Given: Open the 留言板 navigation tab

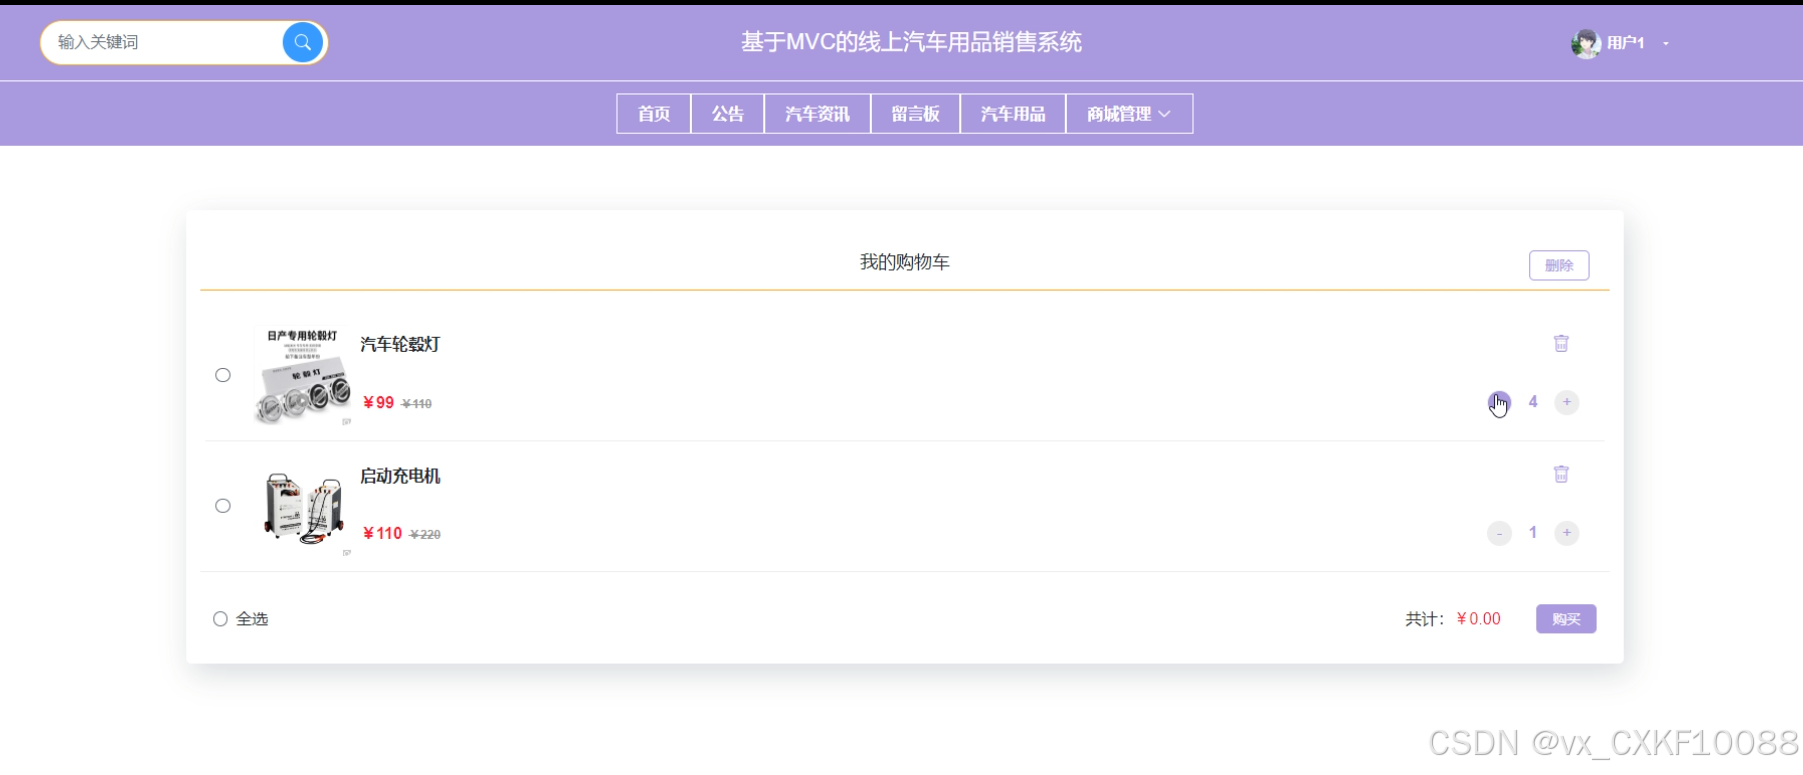Looking at the screenshot, I should coord(915,114).
